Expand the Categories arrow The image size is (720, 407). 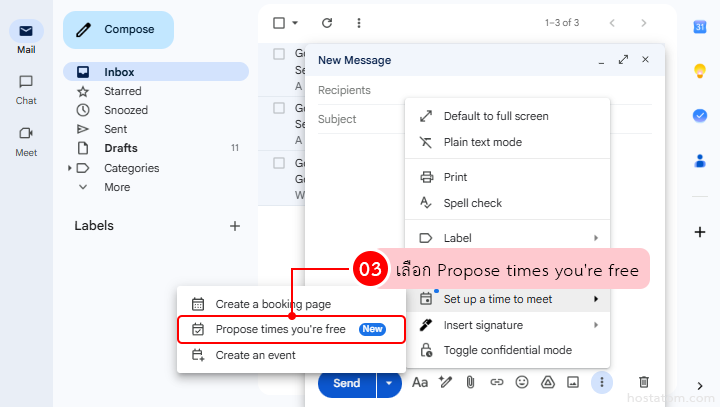click(69, 168)
